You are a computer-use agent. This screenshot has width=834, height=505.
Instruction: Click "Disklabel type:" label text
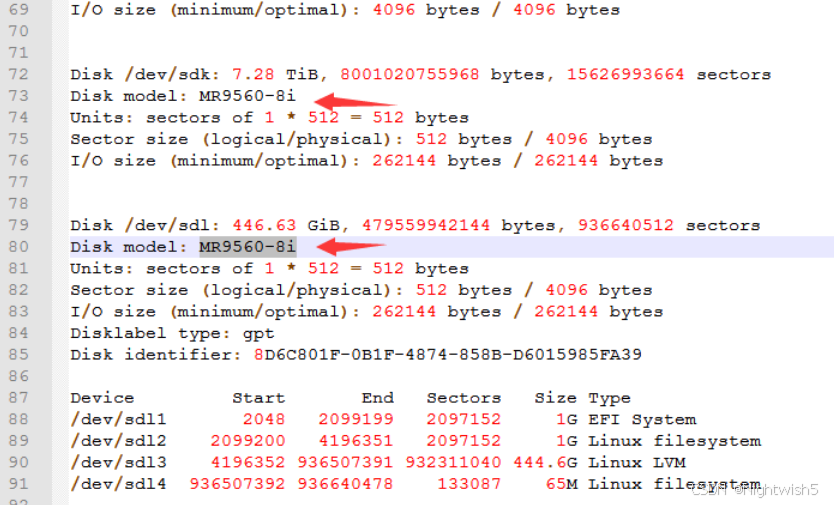[150, 334]
